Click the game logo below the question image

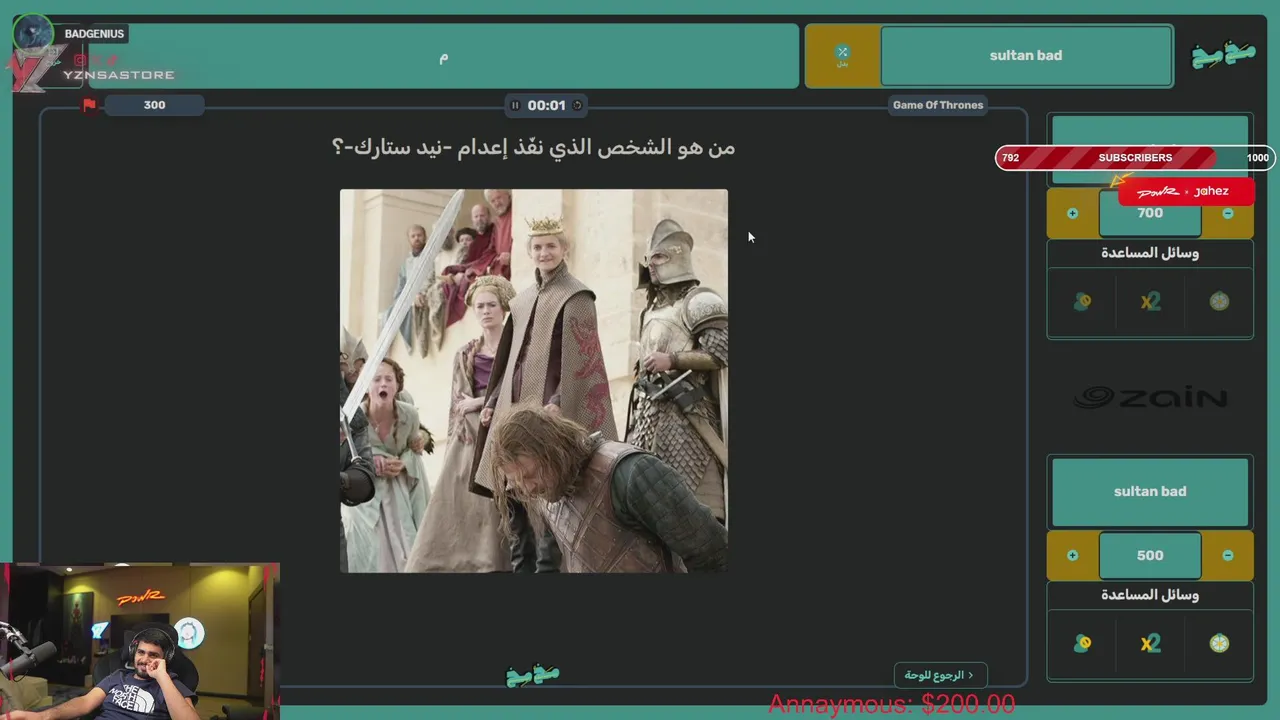(533, 675)
